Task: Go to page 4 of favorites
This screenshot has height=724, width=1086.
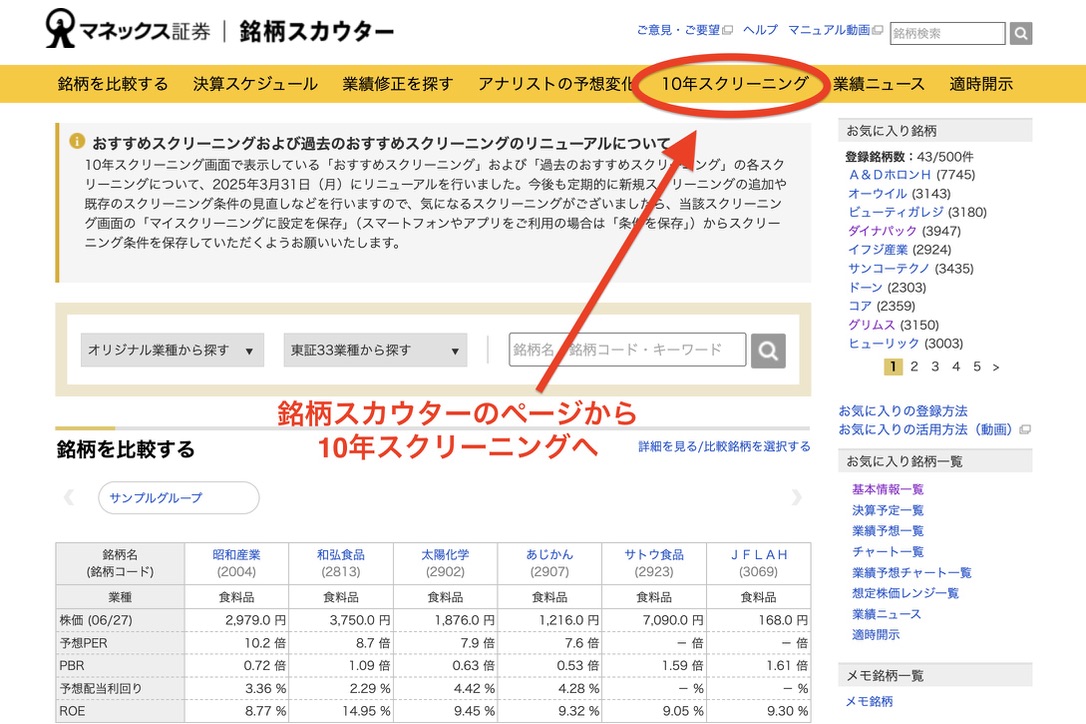Action: click(956, 367)
